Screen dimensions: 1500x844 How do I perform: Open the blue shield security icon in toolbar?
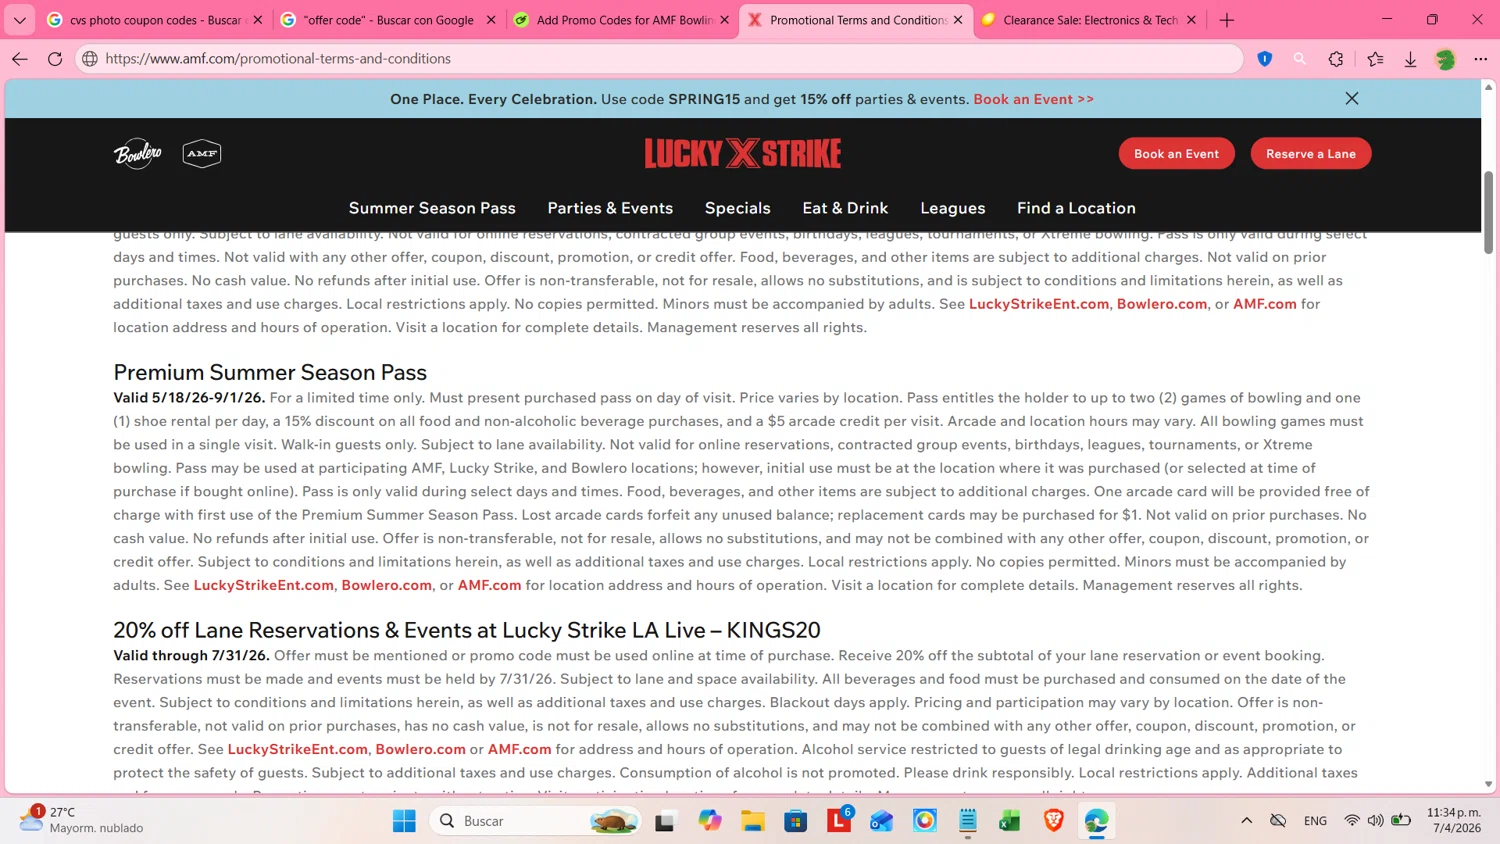(1265, 59)
